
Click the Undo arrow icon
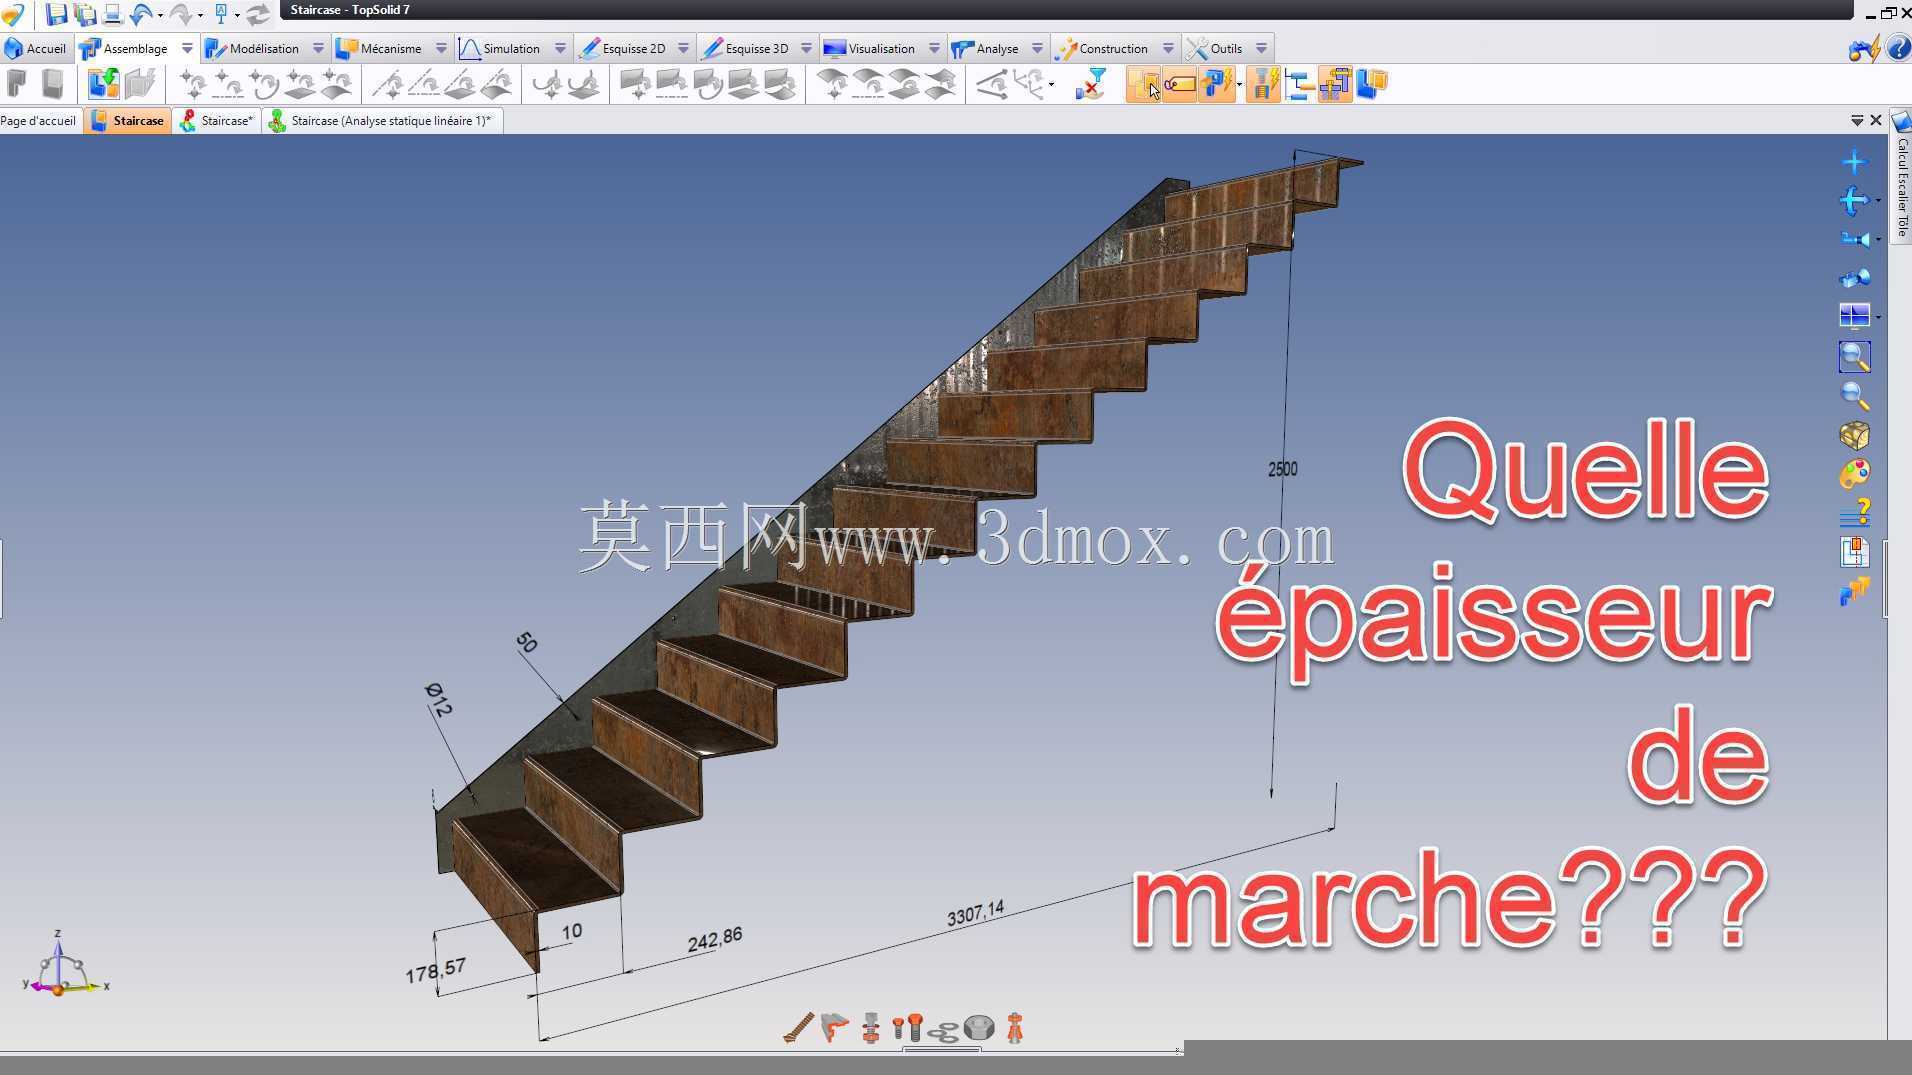point(141,14)
